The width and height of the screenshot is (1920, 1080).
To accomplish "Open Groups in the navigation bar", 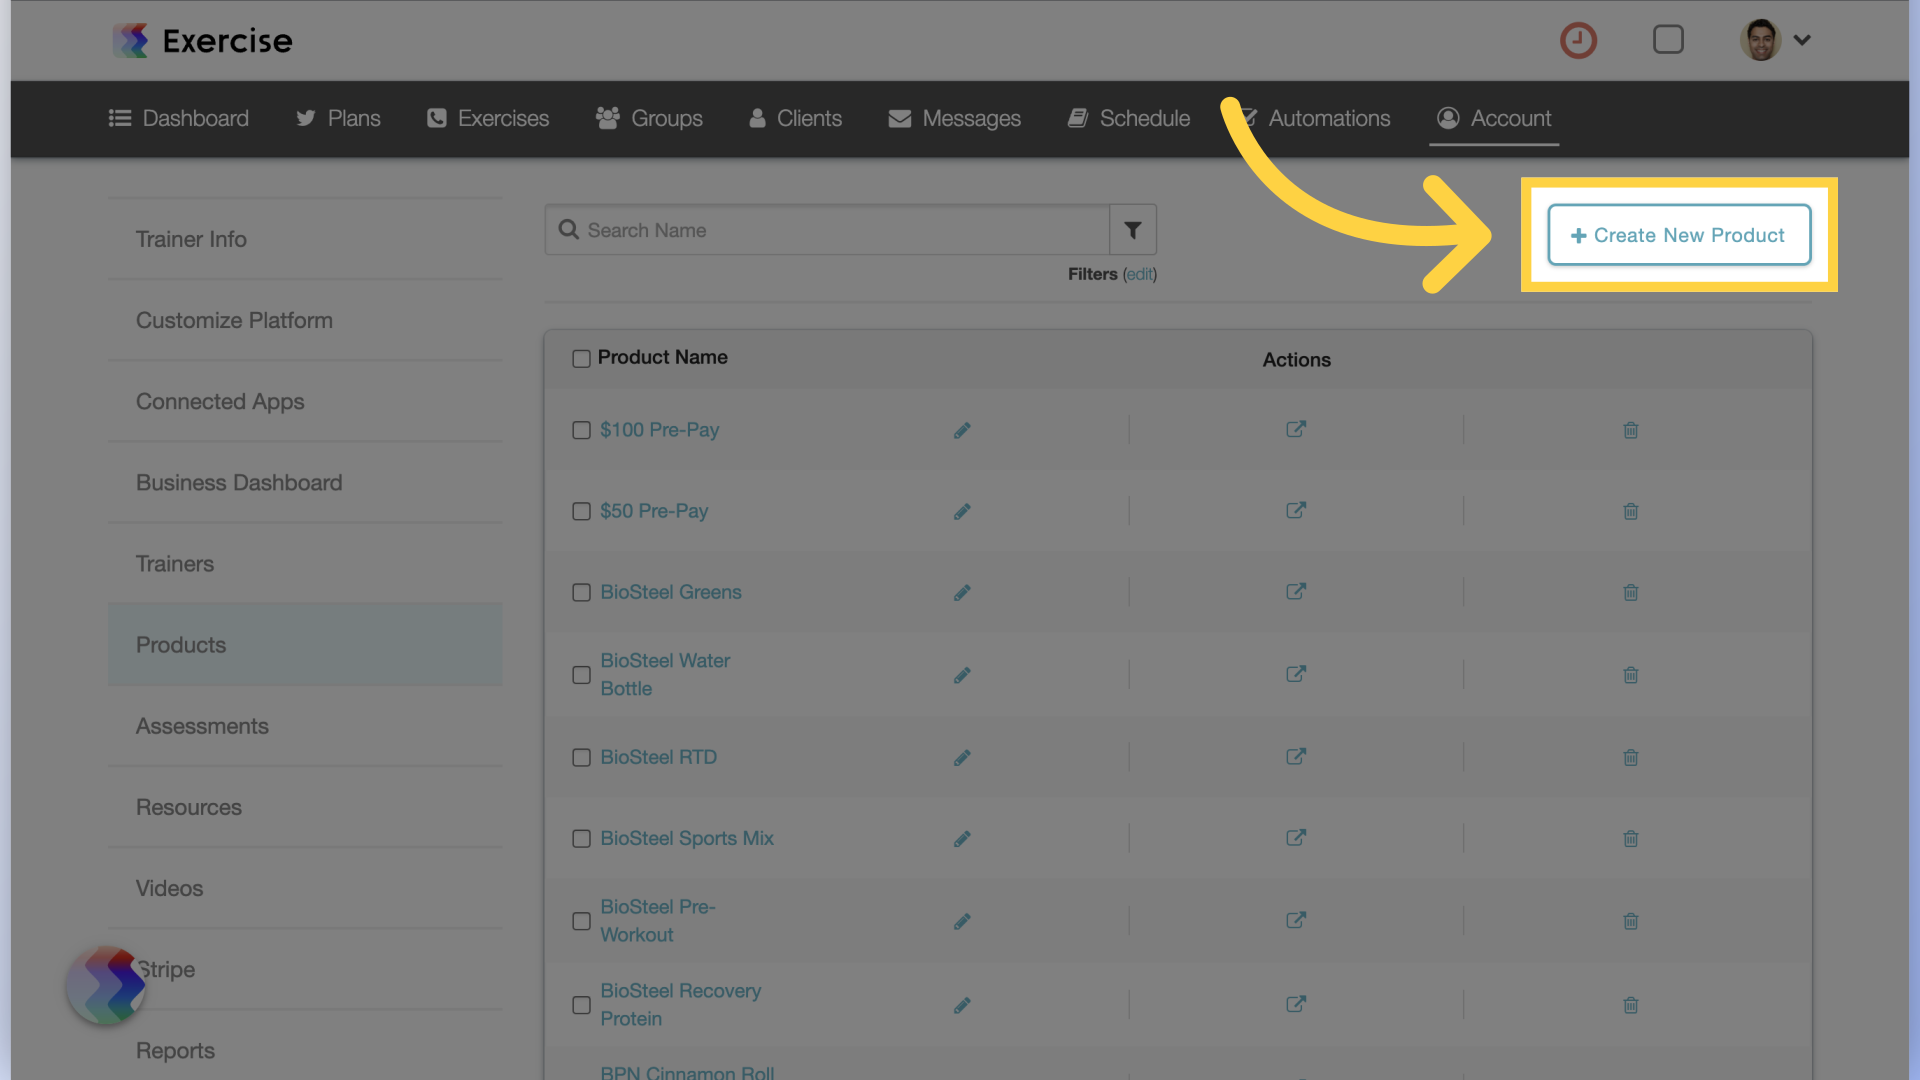I will click(649, 118).
